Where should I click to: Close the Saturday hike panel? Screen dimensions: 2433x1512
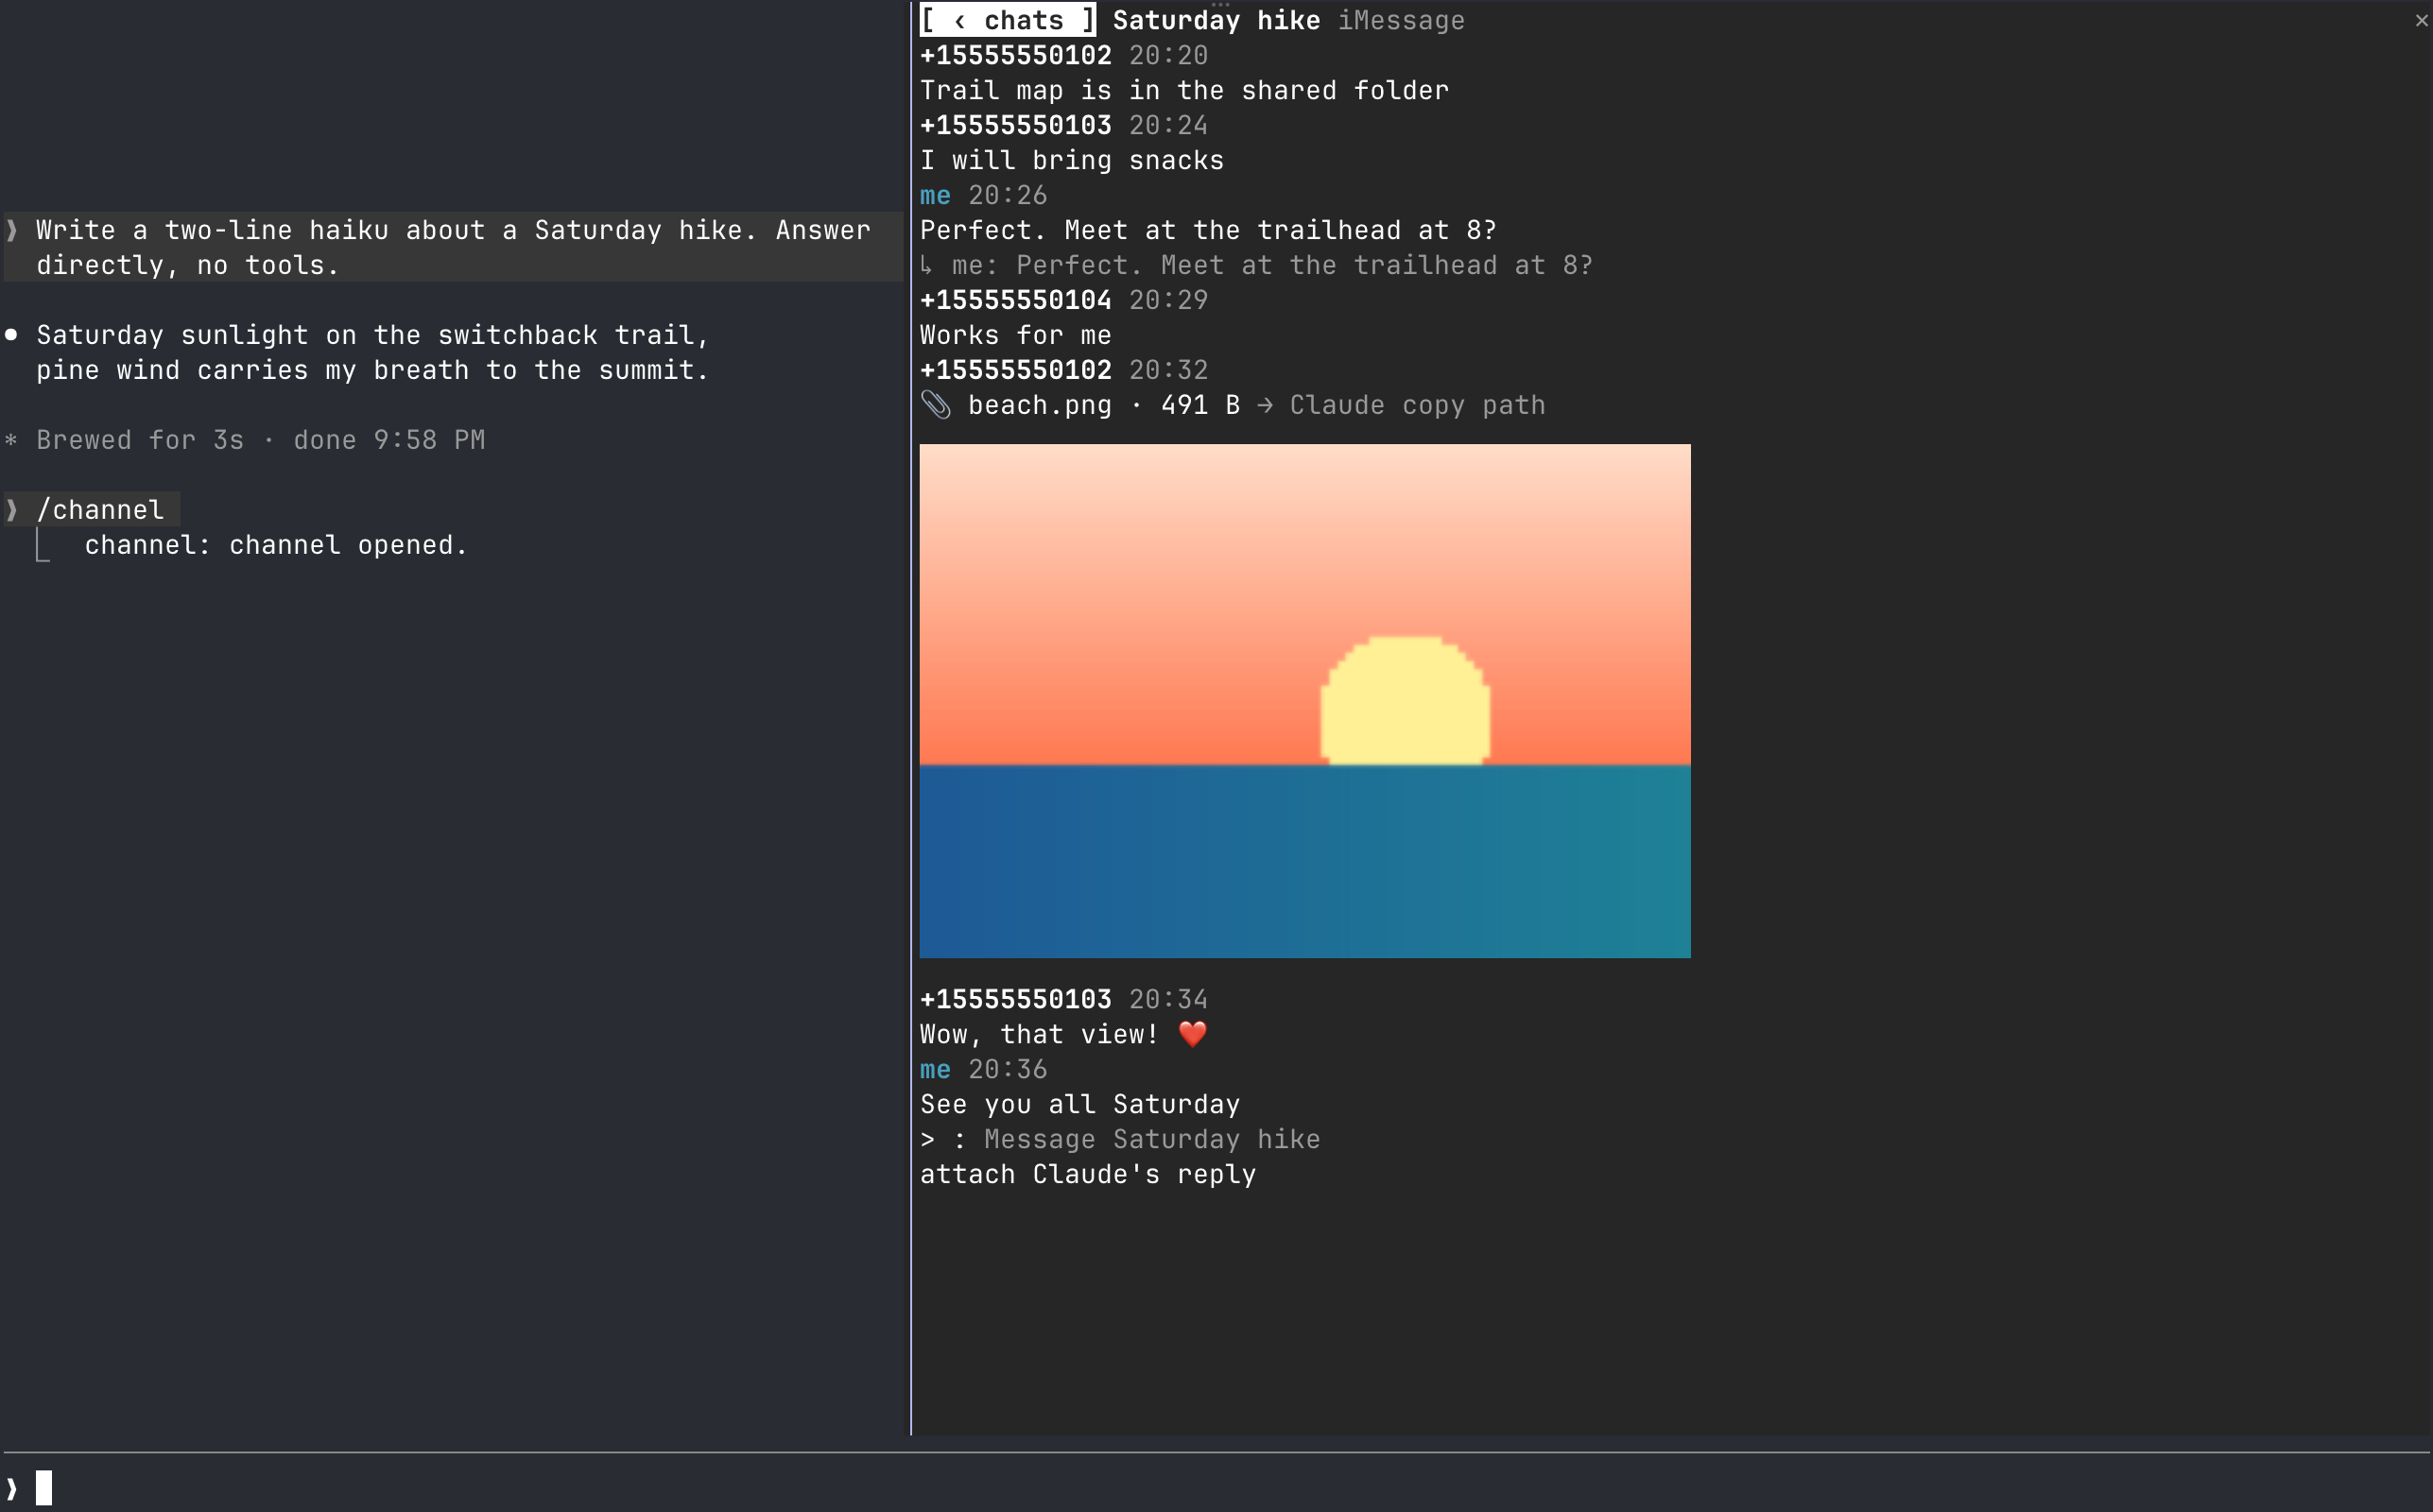[x=2420, y=20]
